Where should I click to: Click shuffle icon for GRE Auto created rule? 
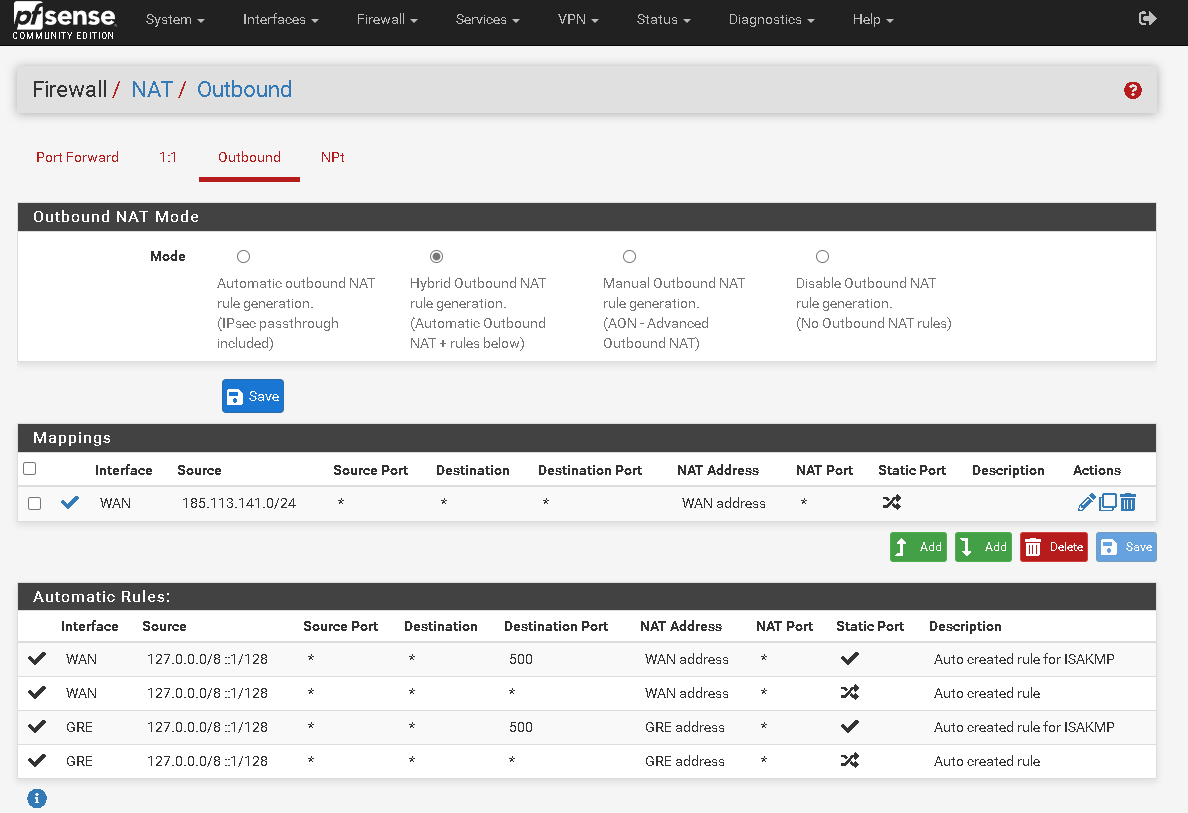click(x=850, y=761)
